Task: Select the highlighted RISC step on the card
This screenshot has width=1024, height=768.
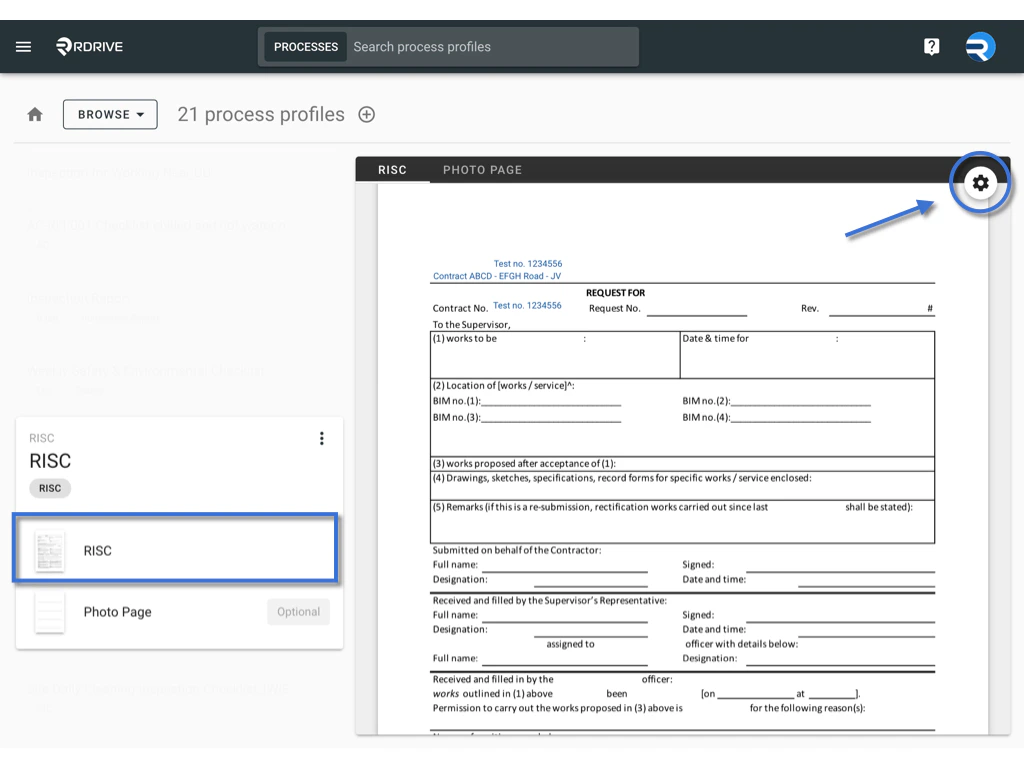Action: coord(175,550)
